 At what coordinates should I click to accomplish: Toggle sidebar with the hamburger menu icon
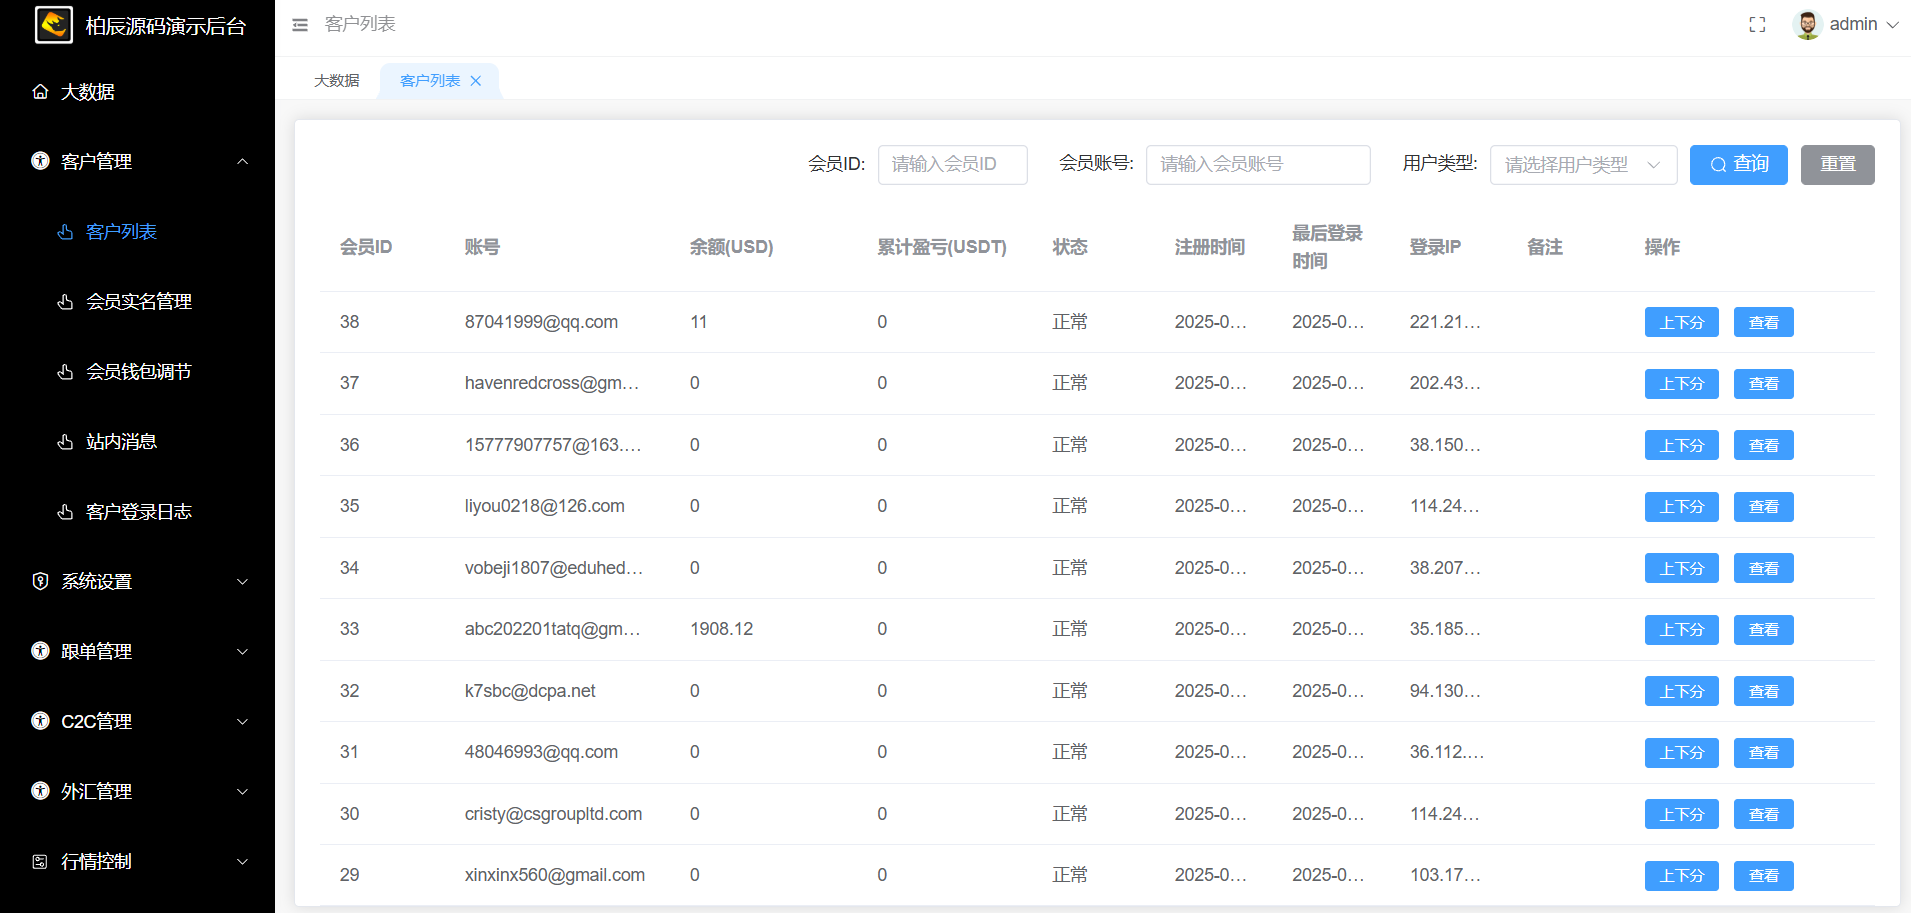tap(300, 25)
